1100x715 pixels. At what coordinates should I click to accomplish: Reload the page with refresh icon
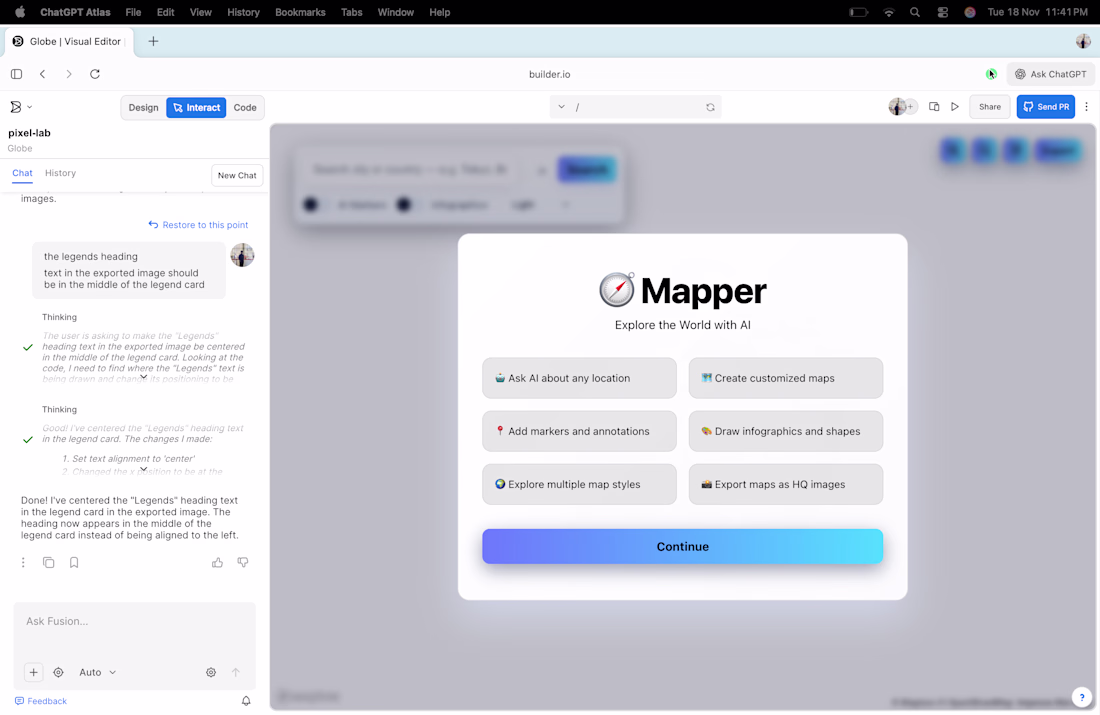95,74
